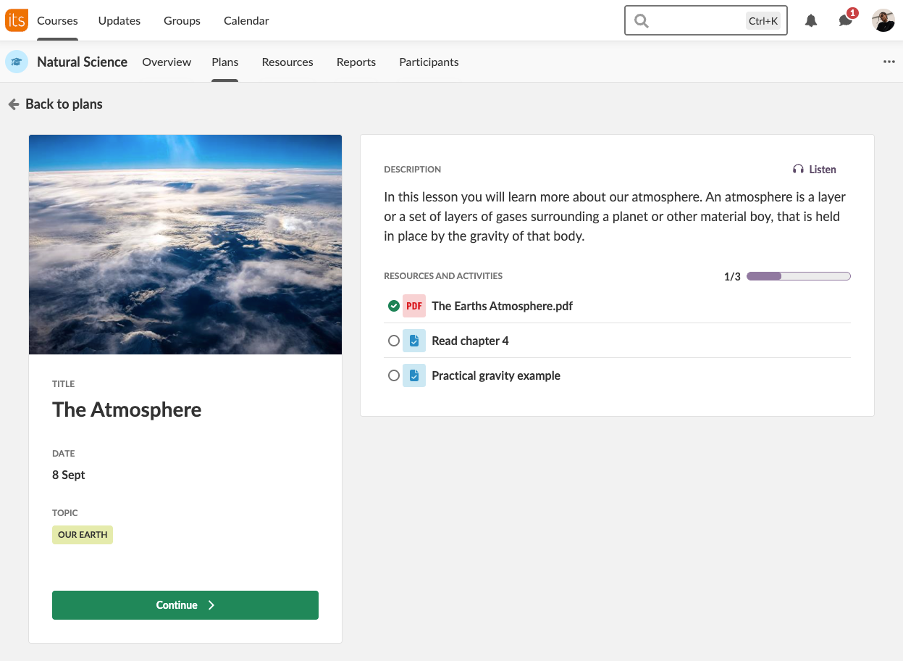Click the Ctrl+K shortcut badge
Viewport: 904px width, 662px height.
click(x=763, y=21)
